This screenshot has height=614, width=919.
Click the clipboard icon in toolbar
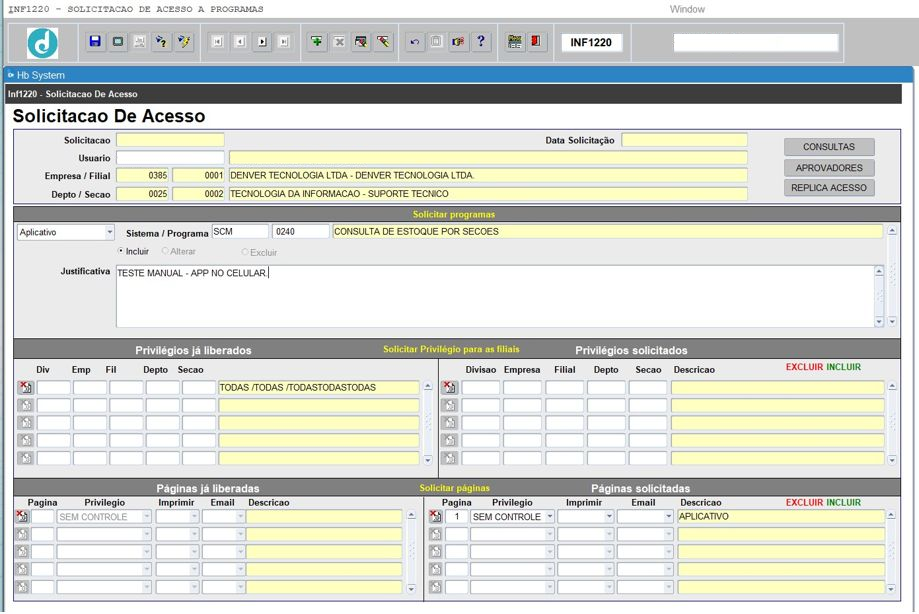[x=436, y=42]
